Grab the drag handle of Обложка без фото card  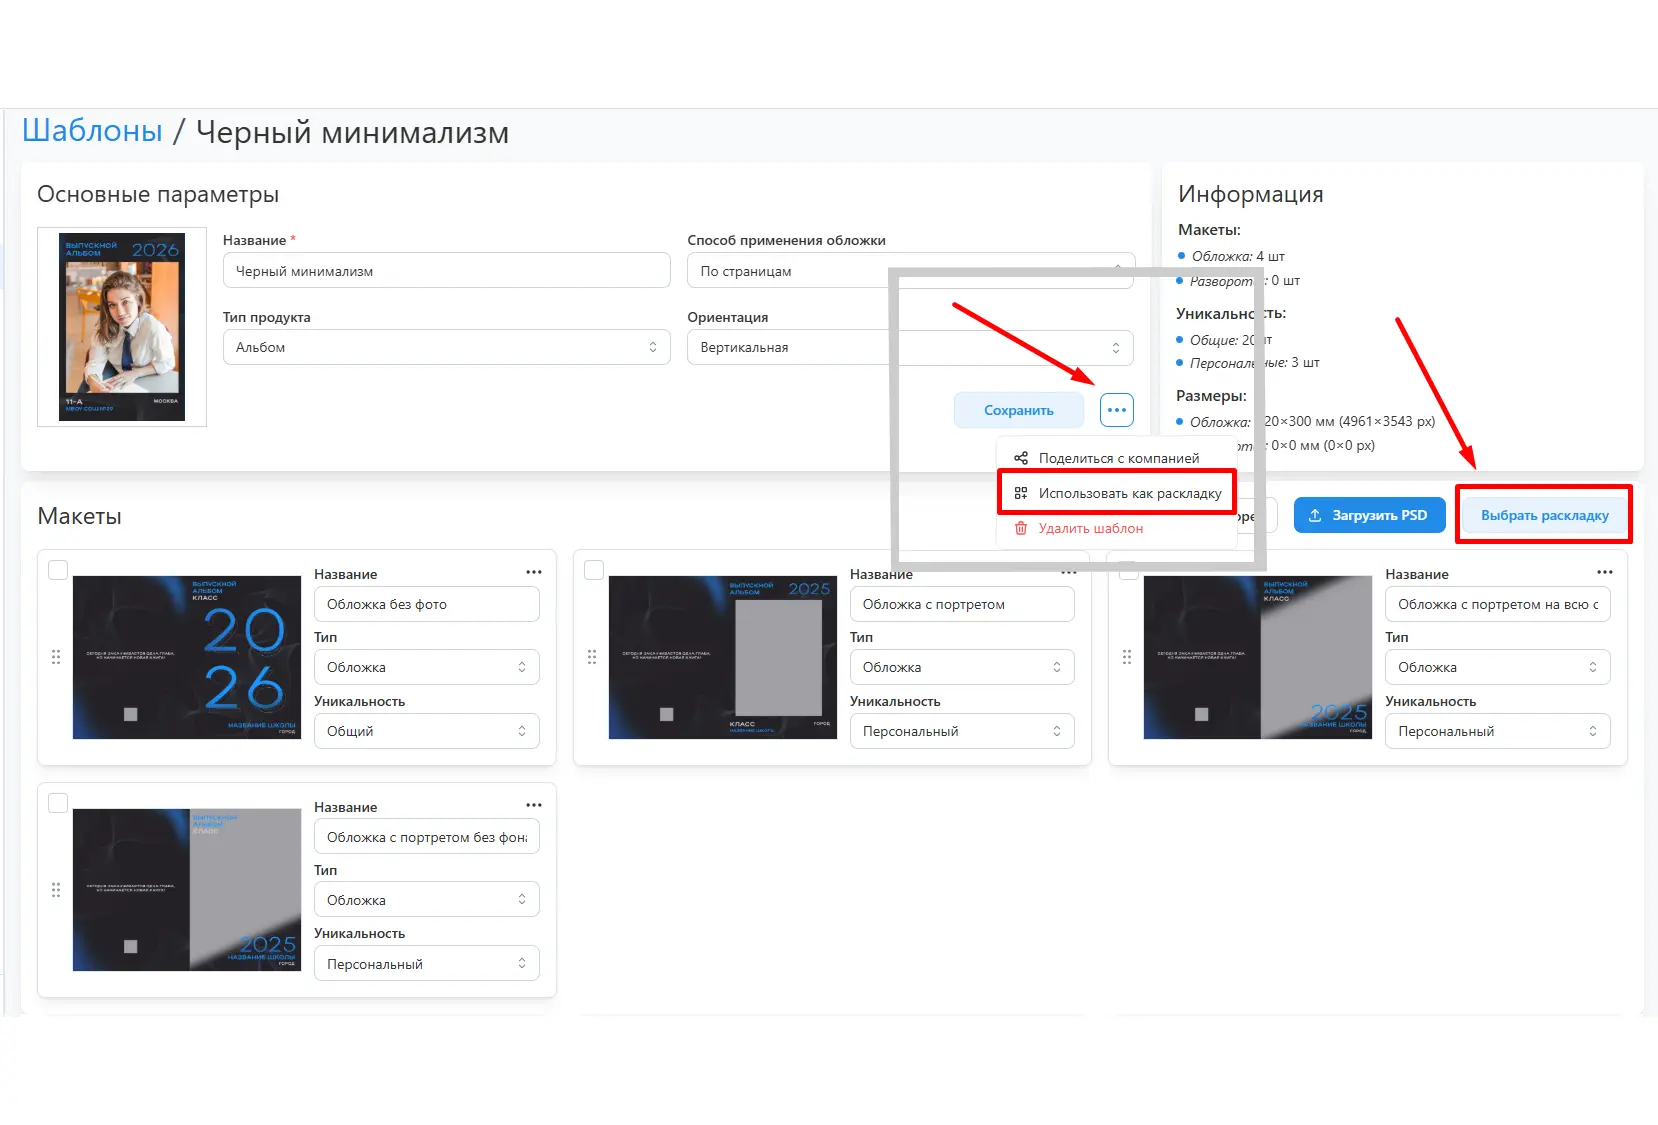(56, 657)
